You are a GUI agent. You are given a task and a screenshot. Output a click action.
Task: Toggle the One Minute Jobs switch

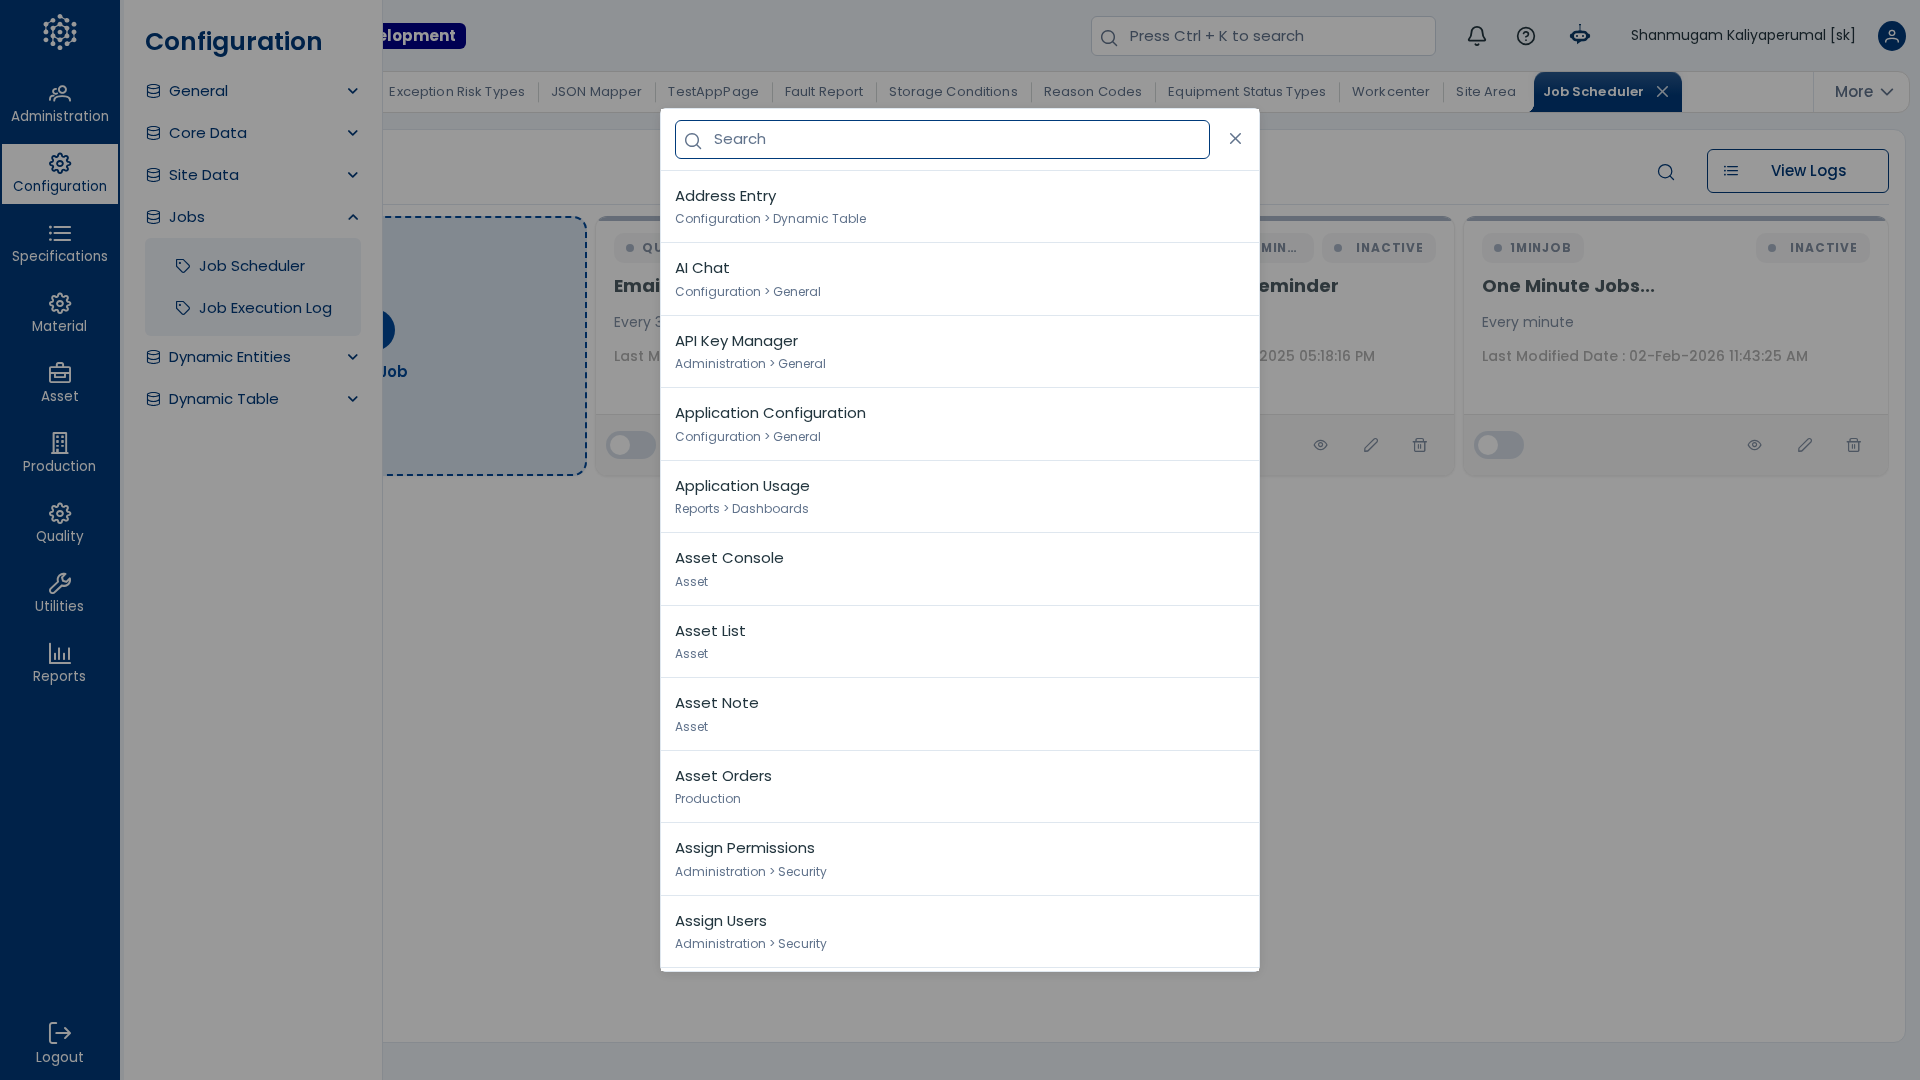tap(1499, 445)
